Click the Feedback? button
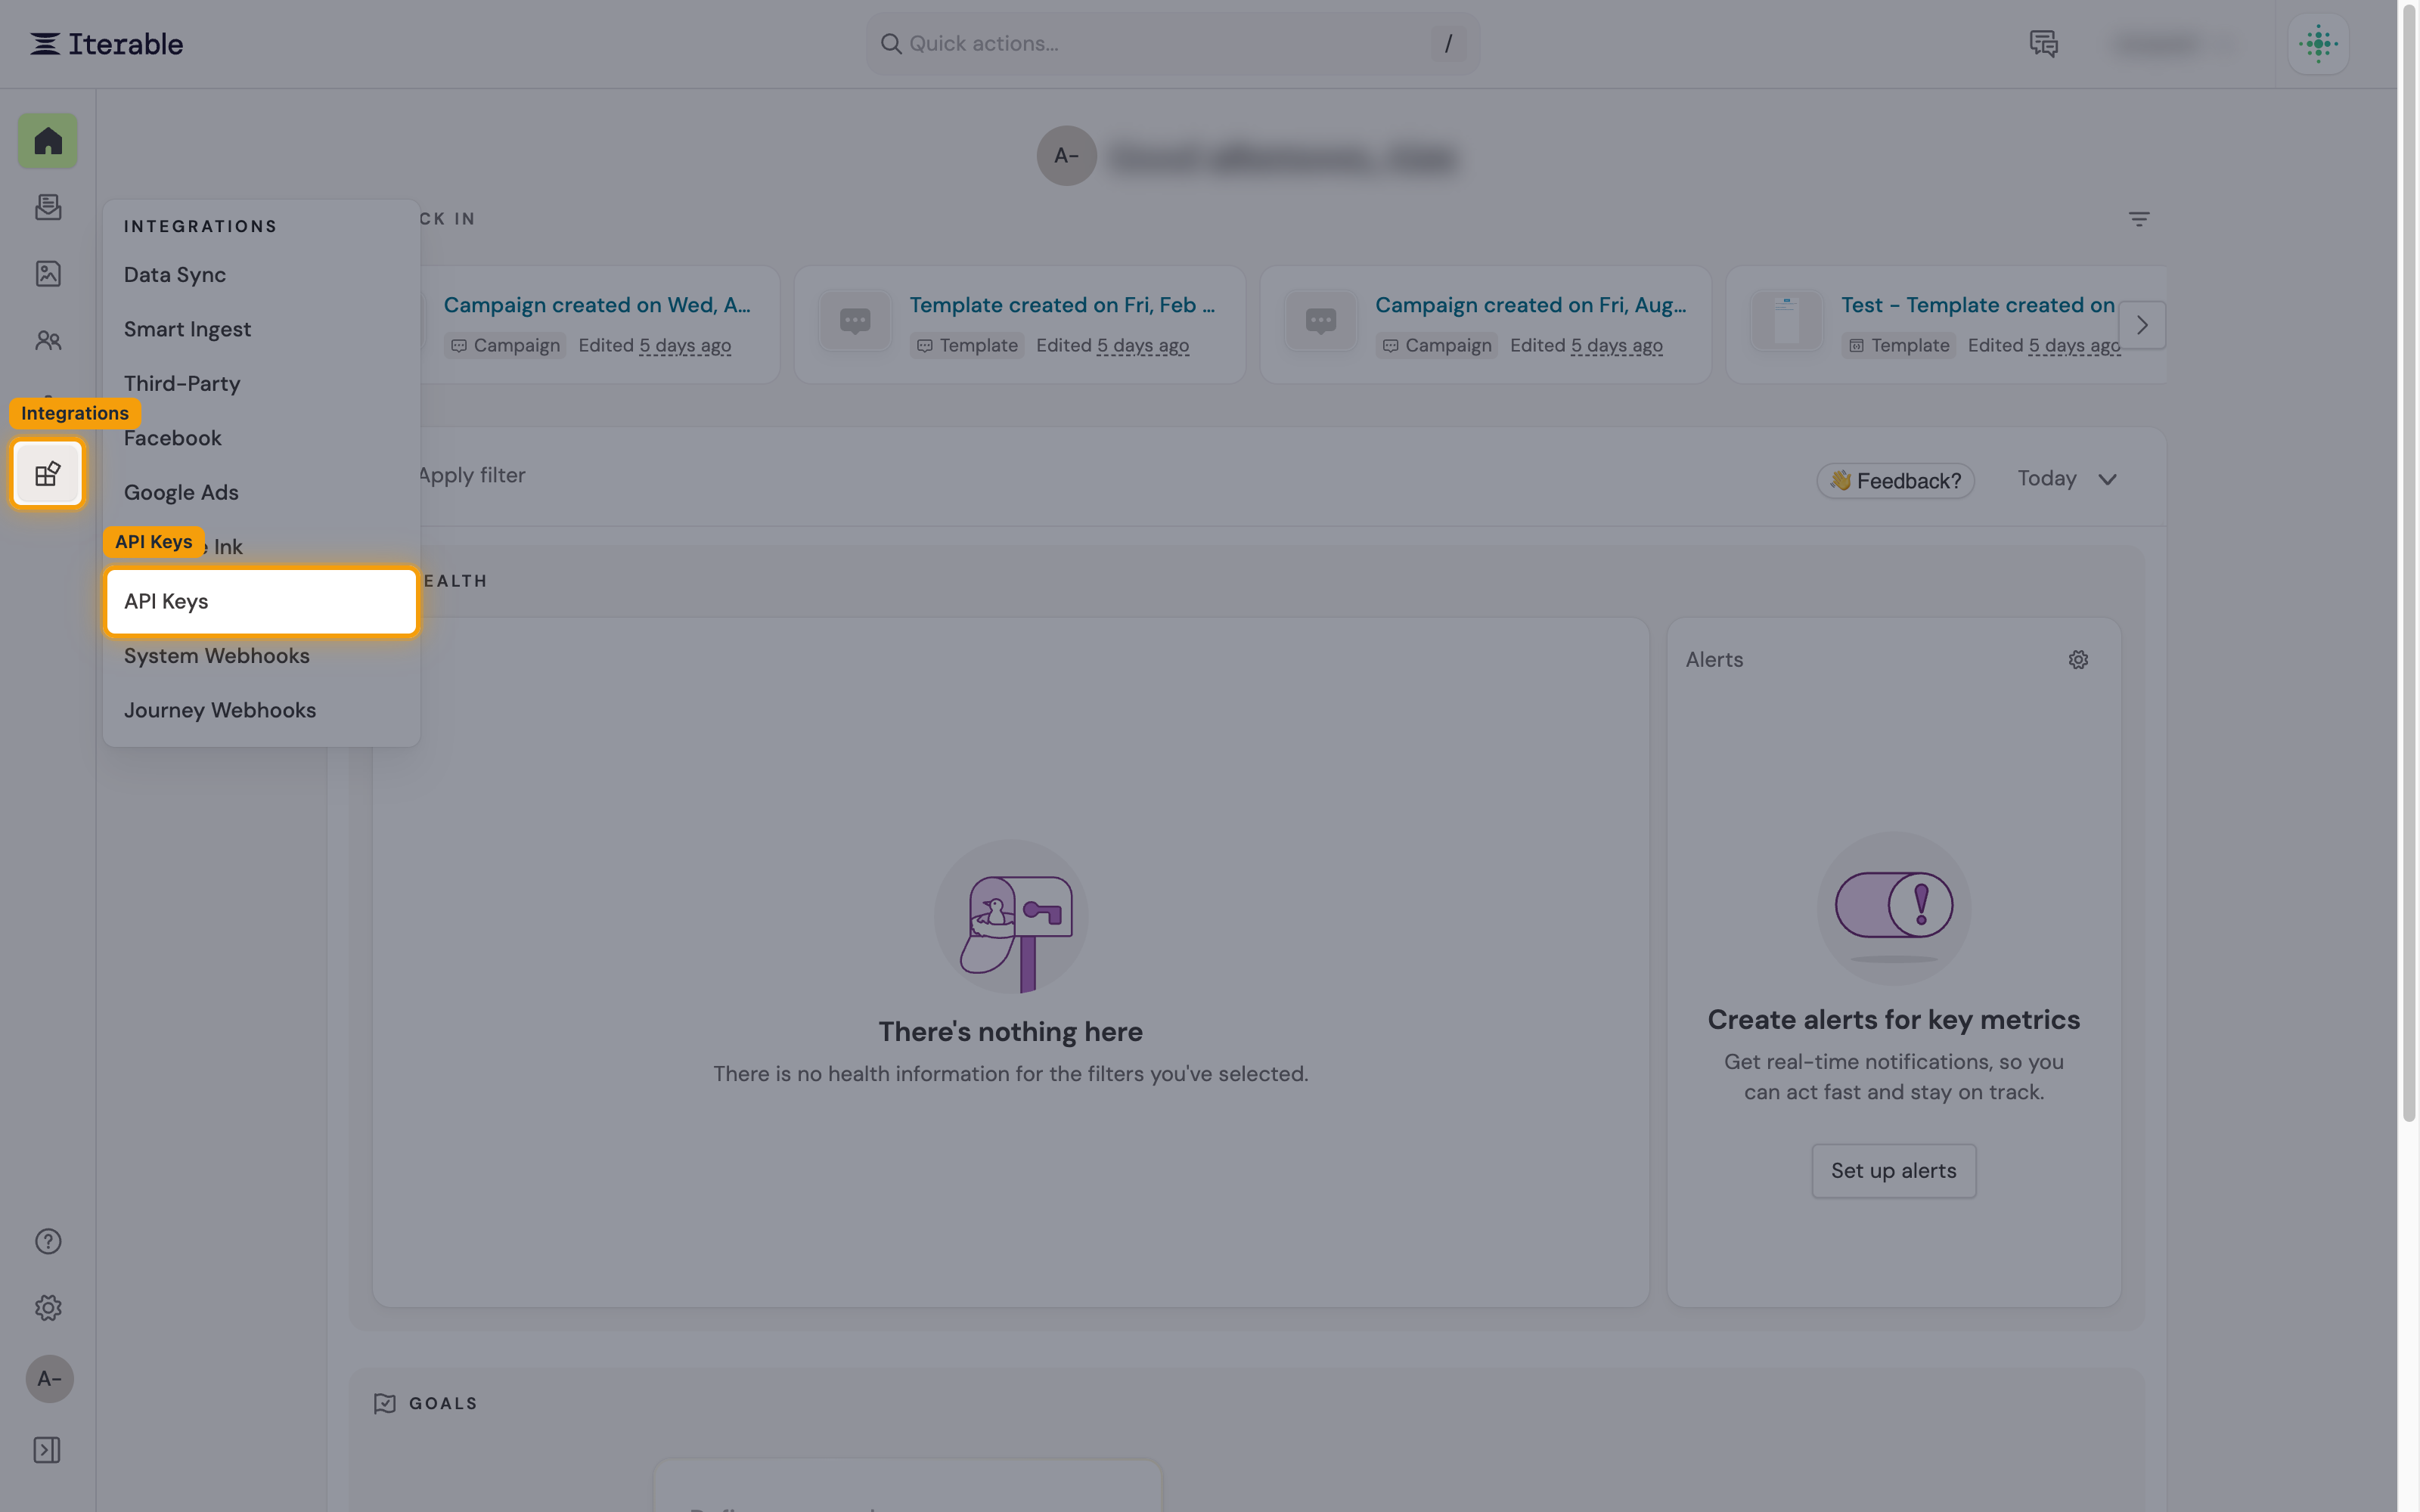The image size is (2420, 1512). (x=1895, y=481)
